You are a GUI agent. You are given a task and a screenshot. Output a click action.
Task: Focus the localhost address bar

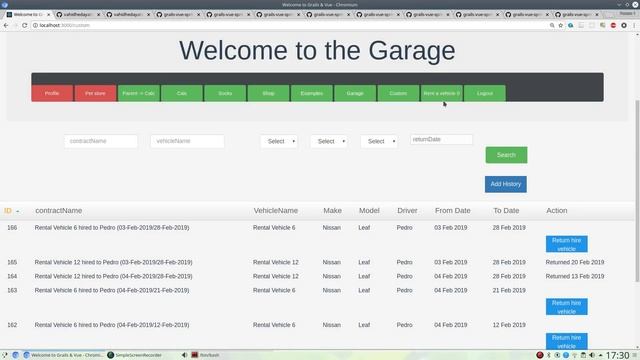point(286,25)
